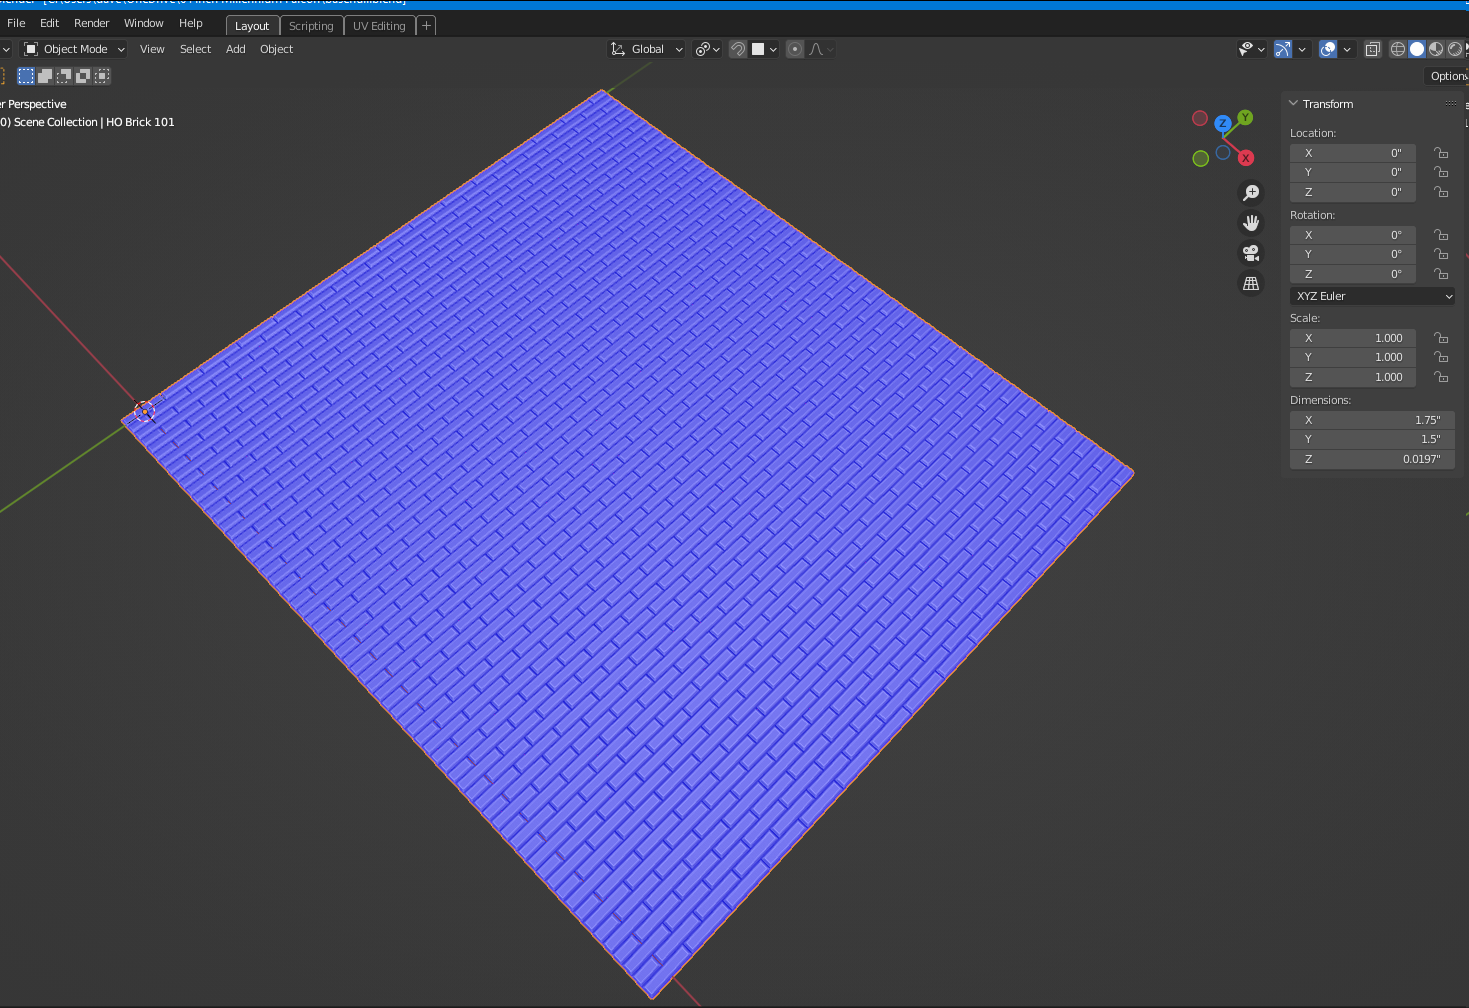The width and height of the screenshot is (1469, 1008).
Task: Open the gizmo settings dropdown arrow
Action: click(1302, 49)
